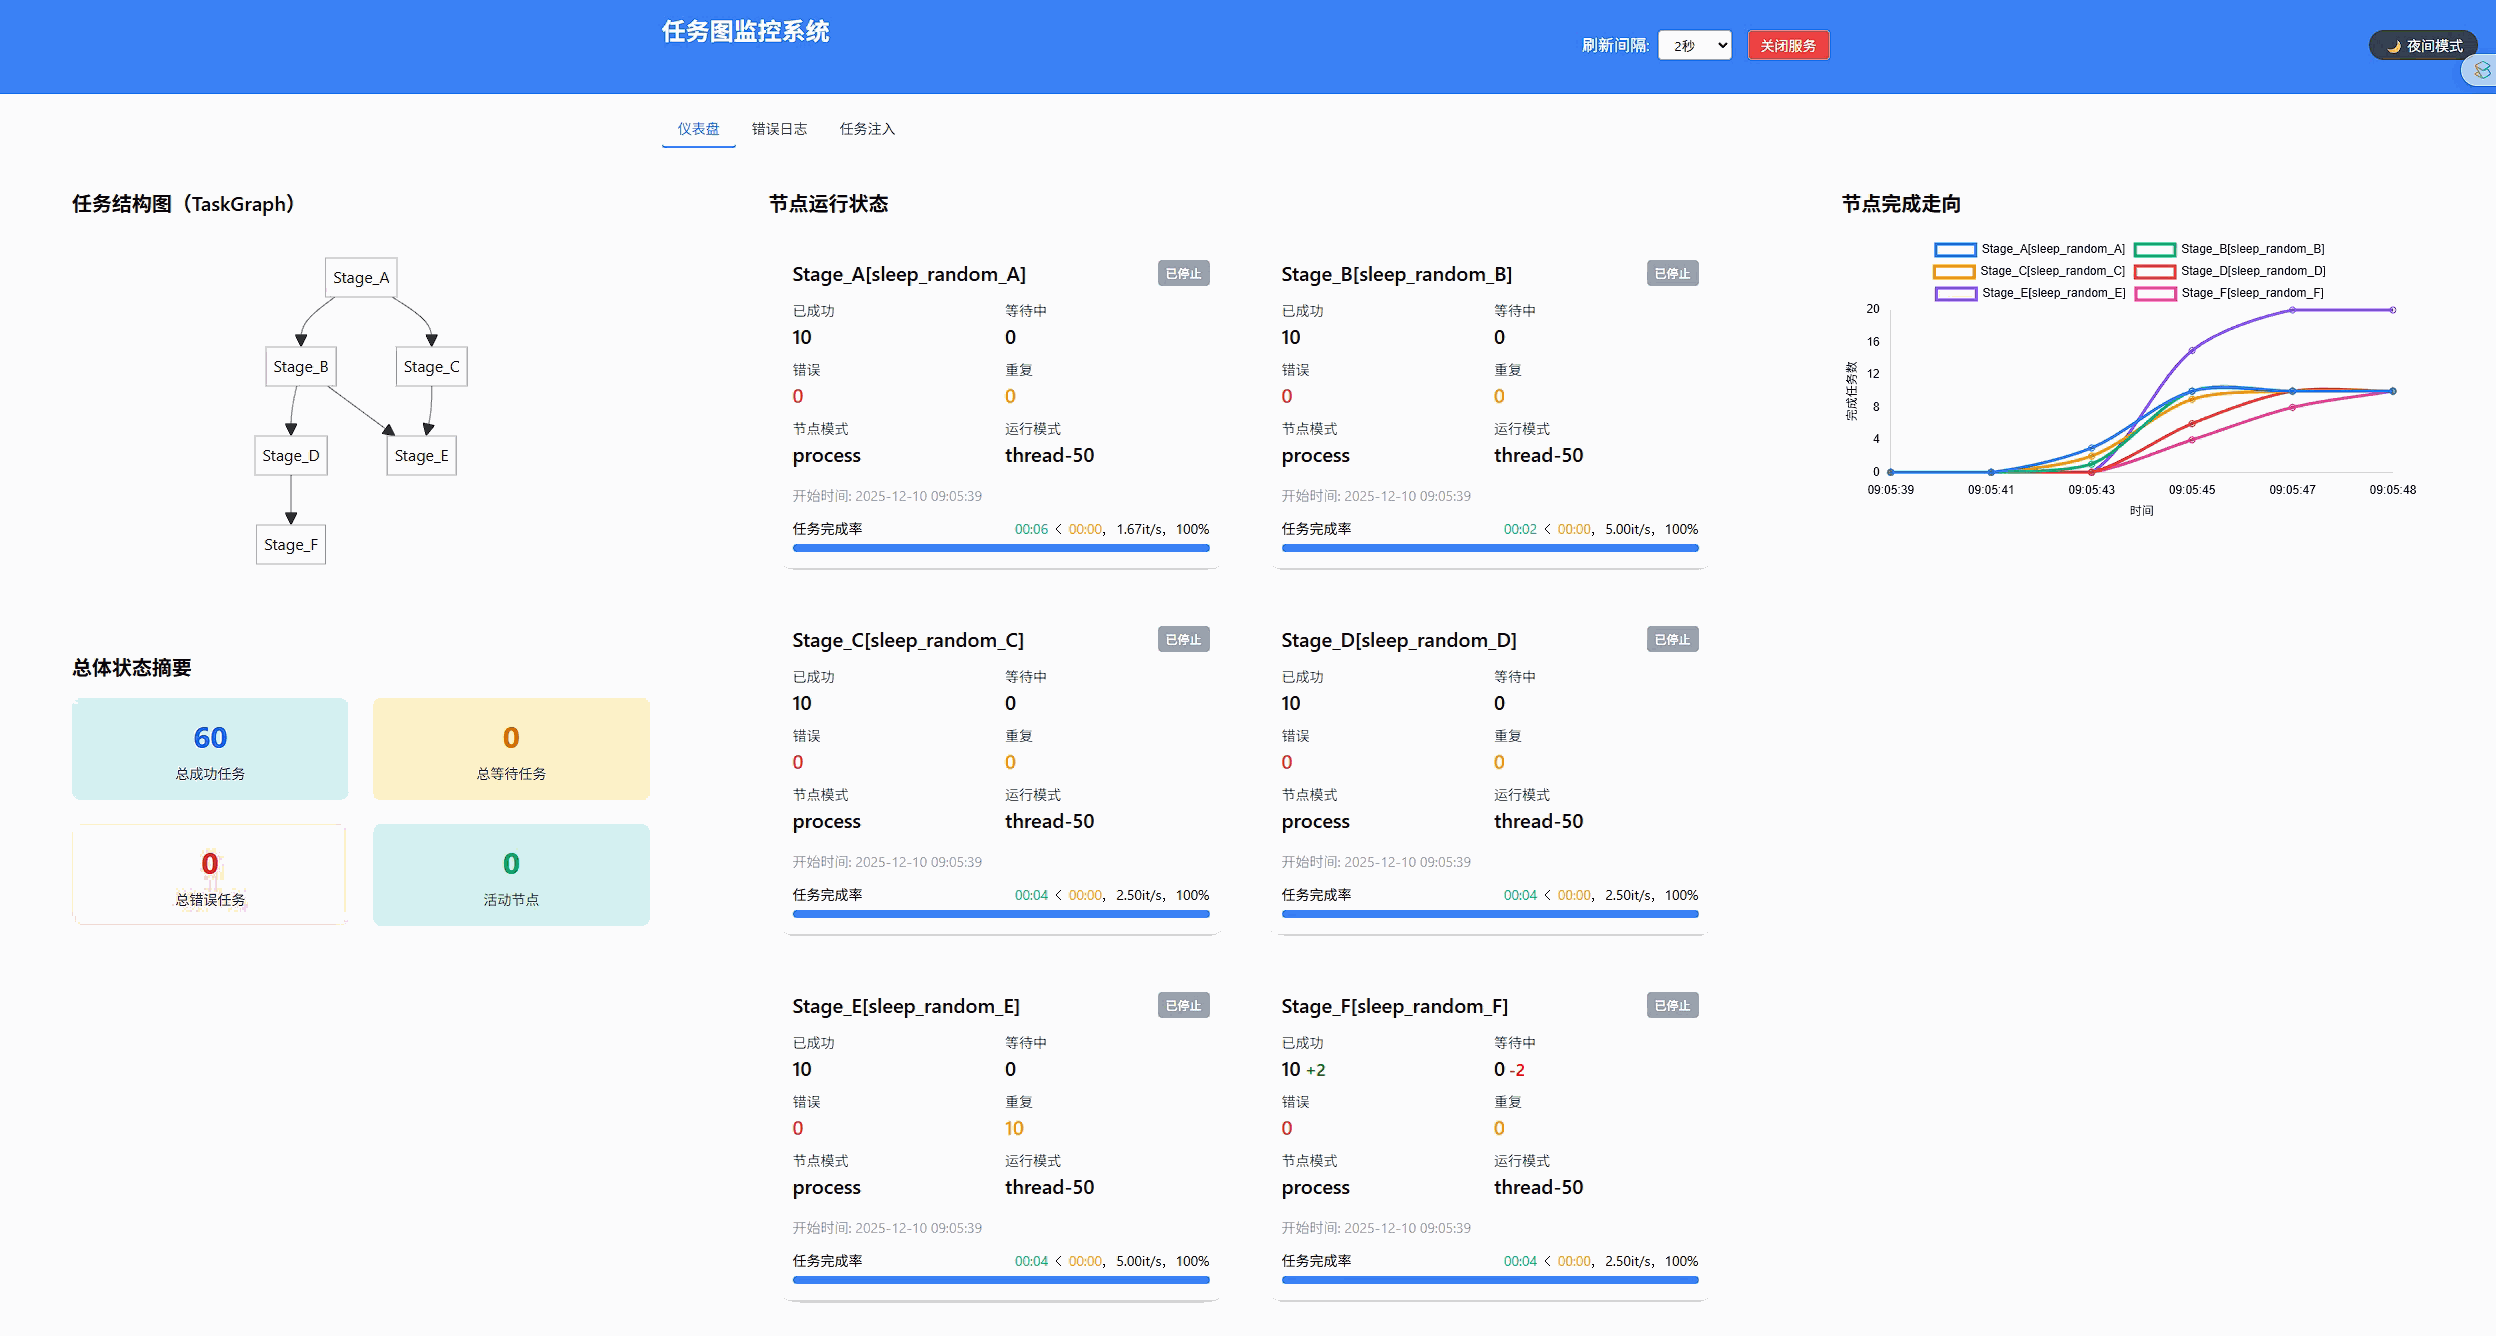Click the 节点完成走向 chart heading
Viewport: 2496px width, 1336px height.
click(x=1901, y=204)
